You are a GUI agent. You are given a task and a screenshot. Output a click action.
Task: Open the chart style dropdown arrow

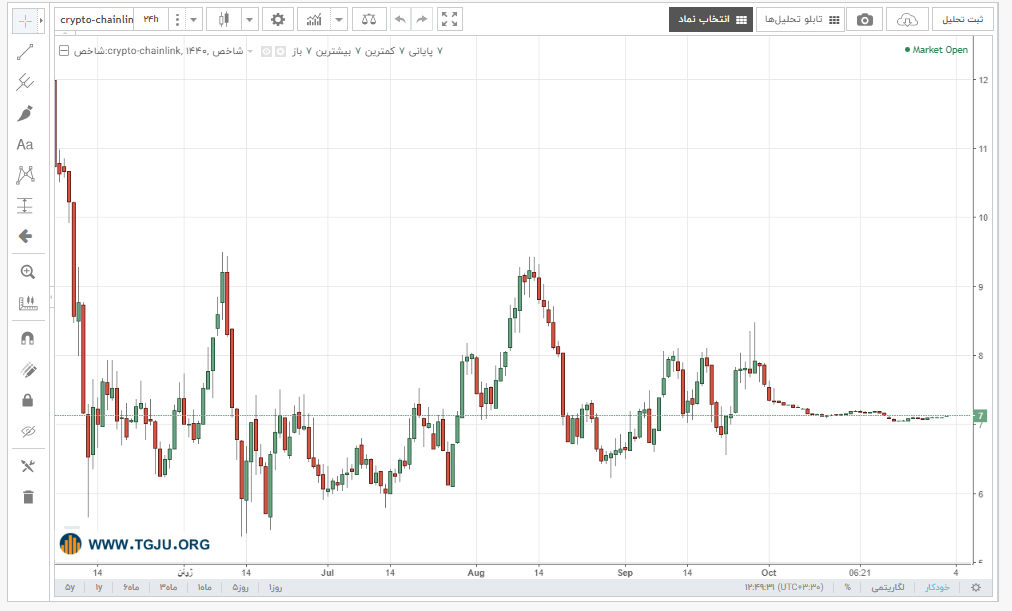250,19
